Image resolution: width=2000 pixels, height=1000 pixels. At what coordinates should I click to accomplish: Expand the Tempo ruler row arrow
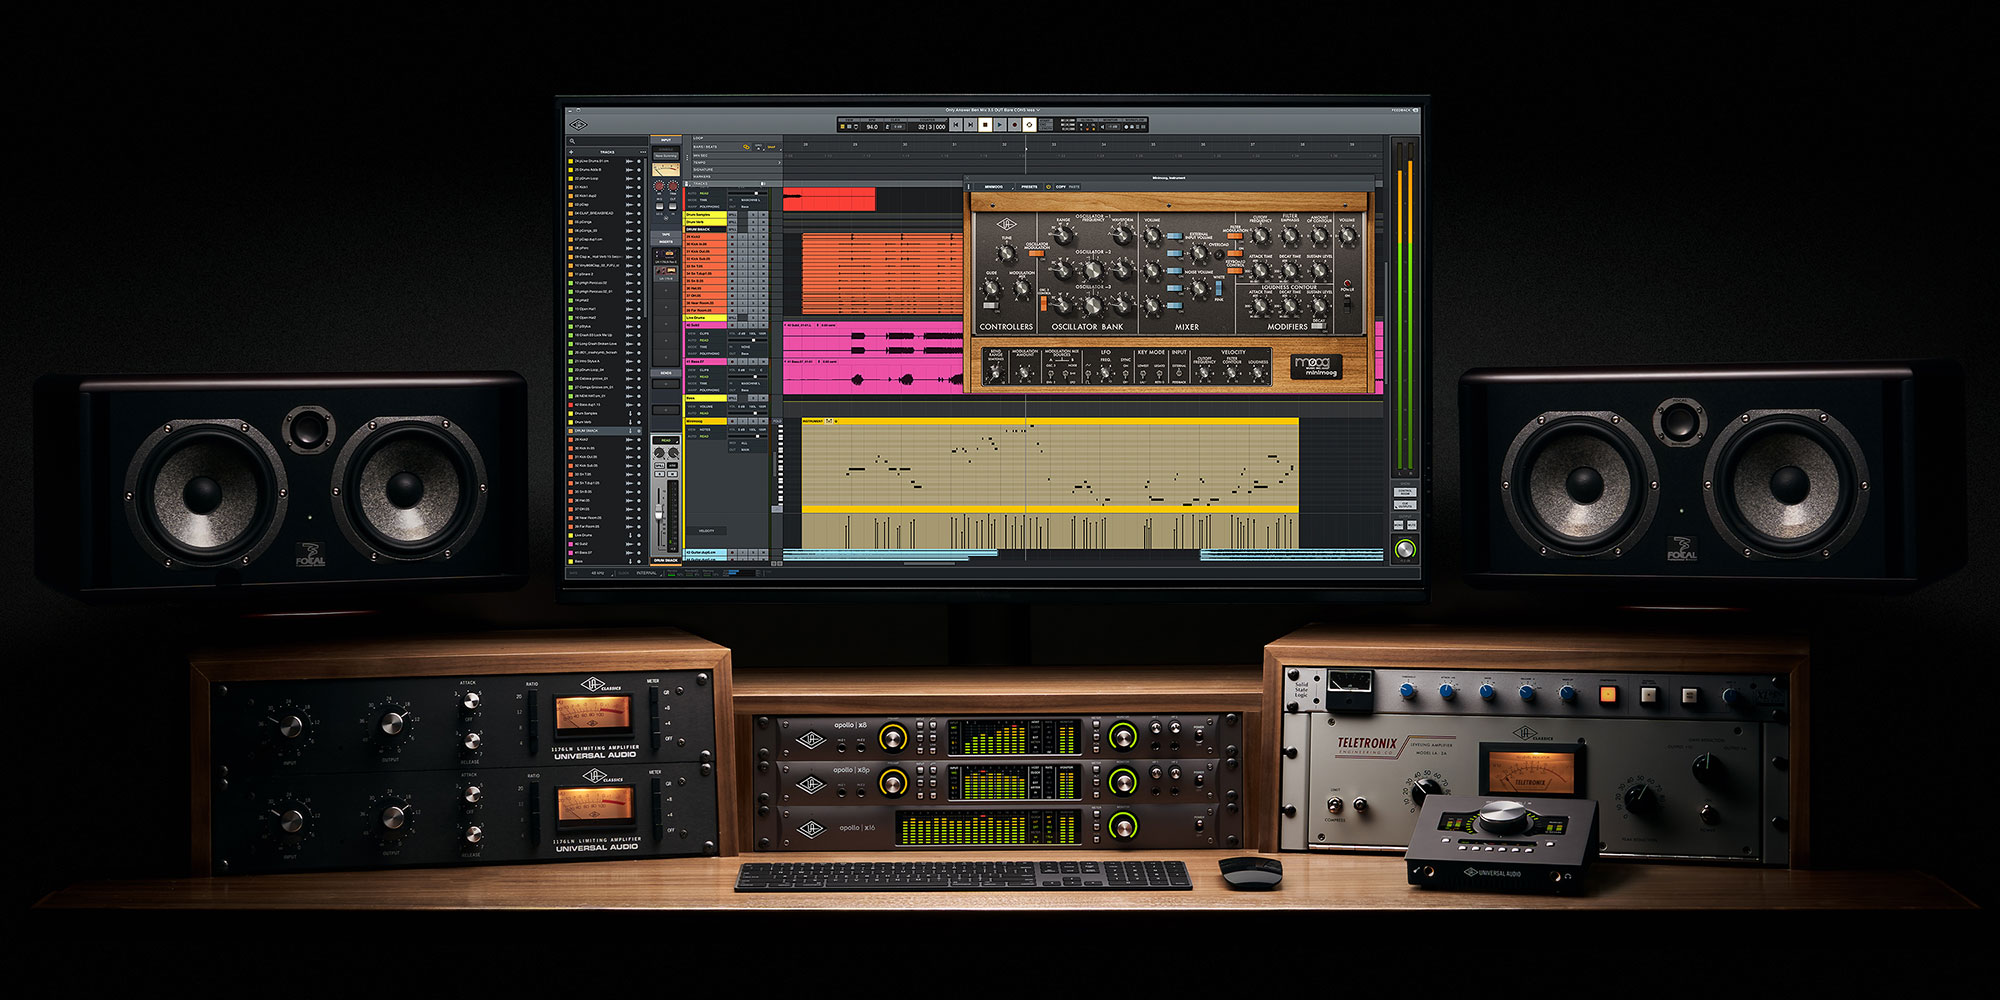click(x=779, y=162)
